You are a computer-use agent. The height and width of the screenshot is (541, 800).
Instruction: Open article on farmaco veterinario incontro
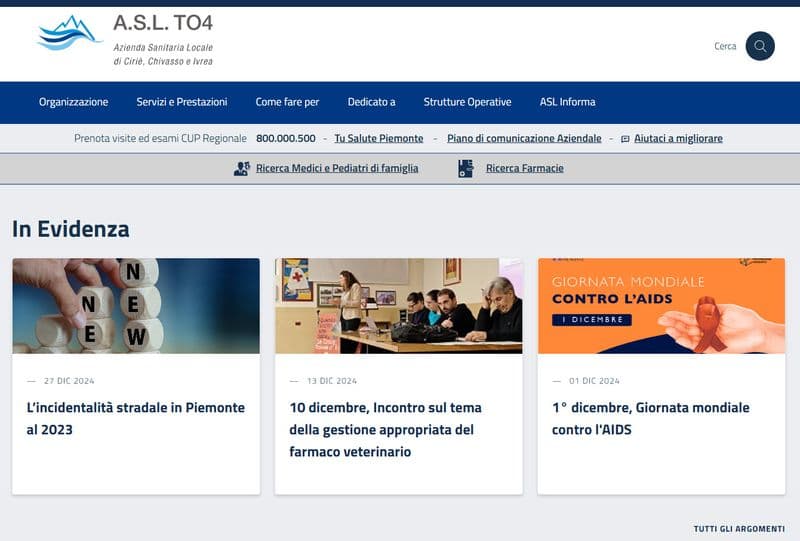[x=386, y=430]
